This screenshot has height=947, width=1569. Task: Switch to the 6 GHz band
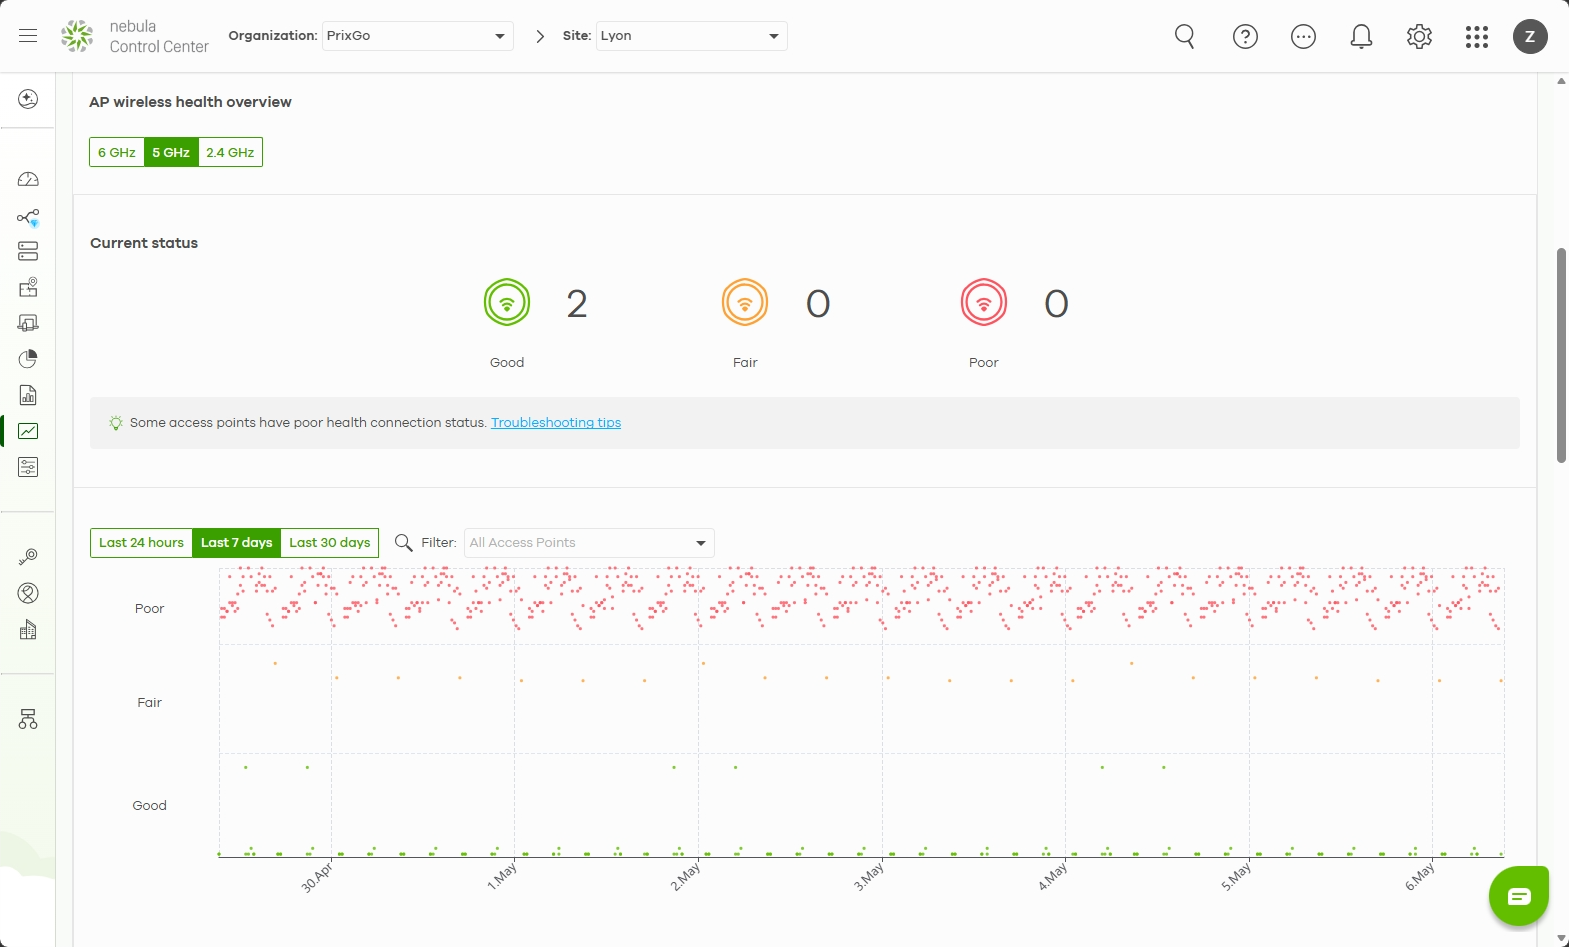coord(117,152)
